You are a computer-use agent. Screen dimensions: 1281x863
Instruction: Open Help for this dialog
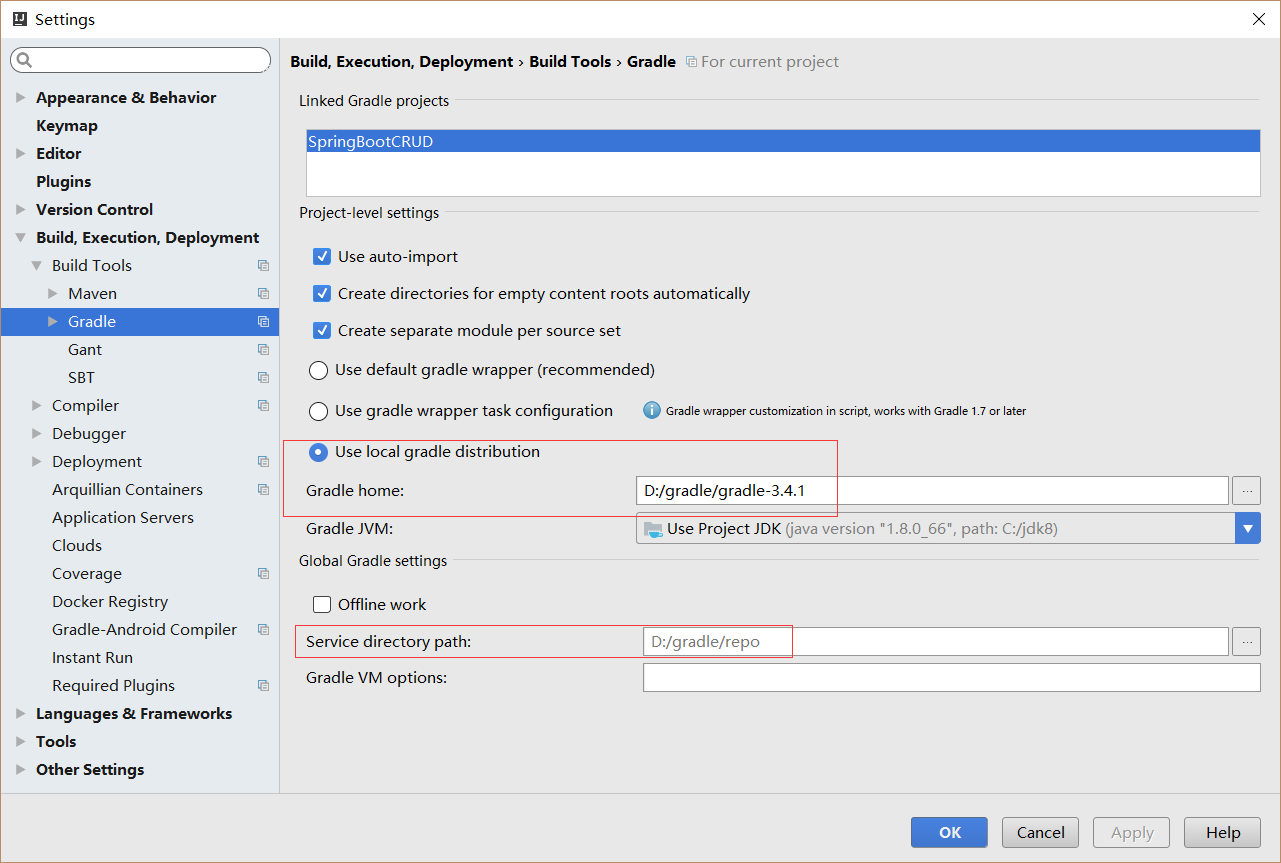(x=1223, y=833)
